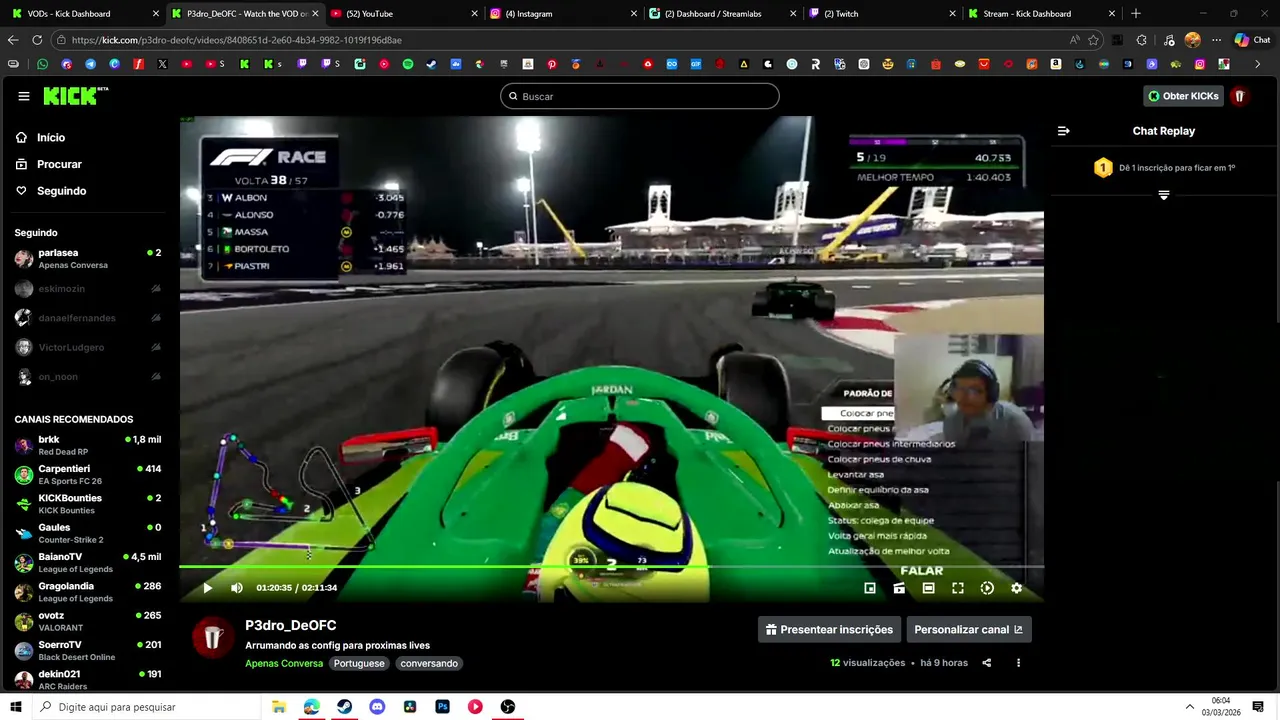This screenshot has height=720, width=1280.
Task: Switch to Dashboard / Streamlabs tab
Action: click(723, 14)
